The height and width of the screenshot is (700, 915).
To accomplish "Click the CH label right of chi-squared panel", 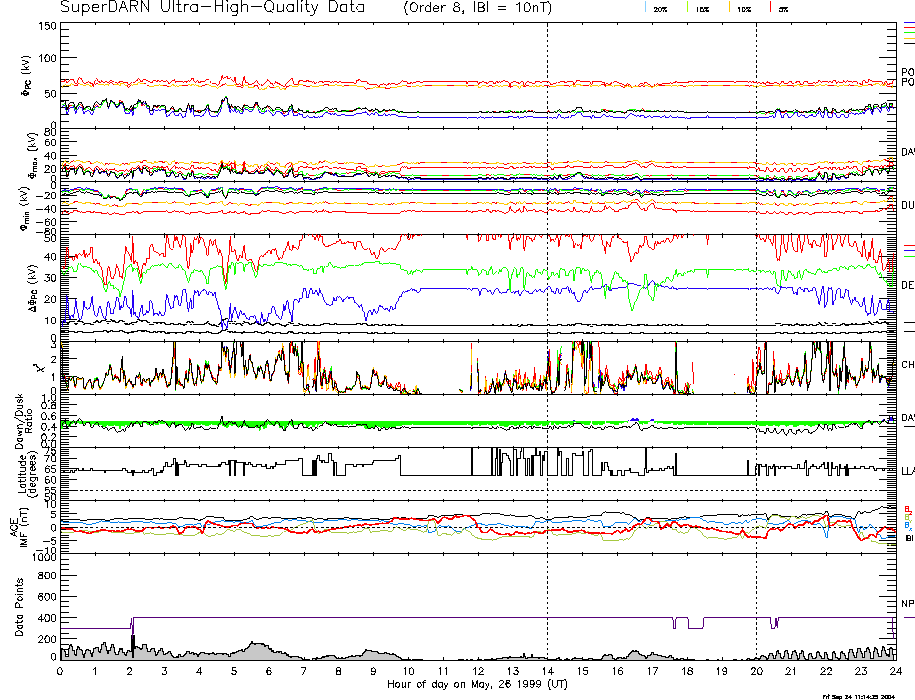I will click(x=907, y=365).
